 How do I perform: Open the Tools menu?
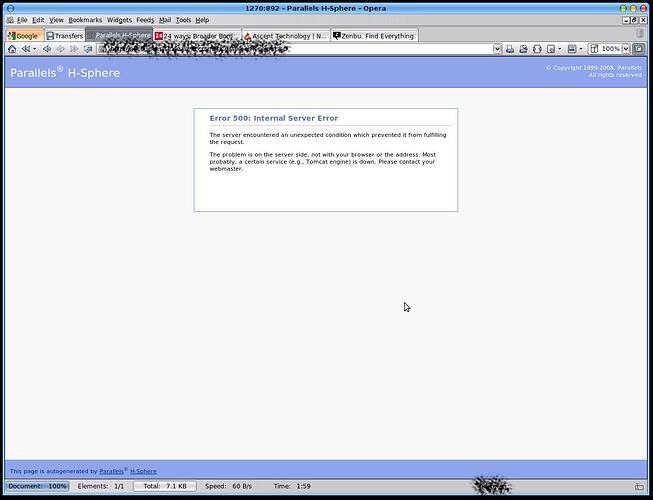pos(183,20)
